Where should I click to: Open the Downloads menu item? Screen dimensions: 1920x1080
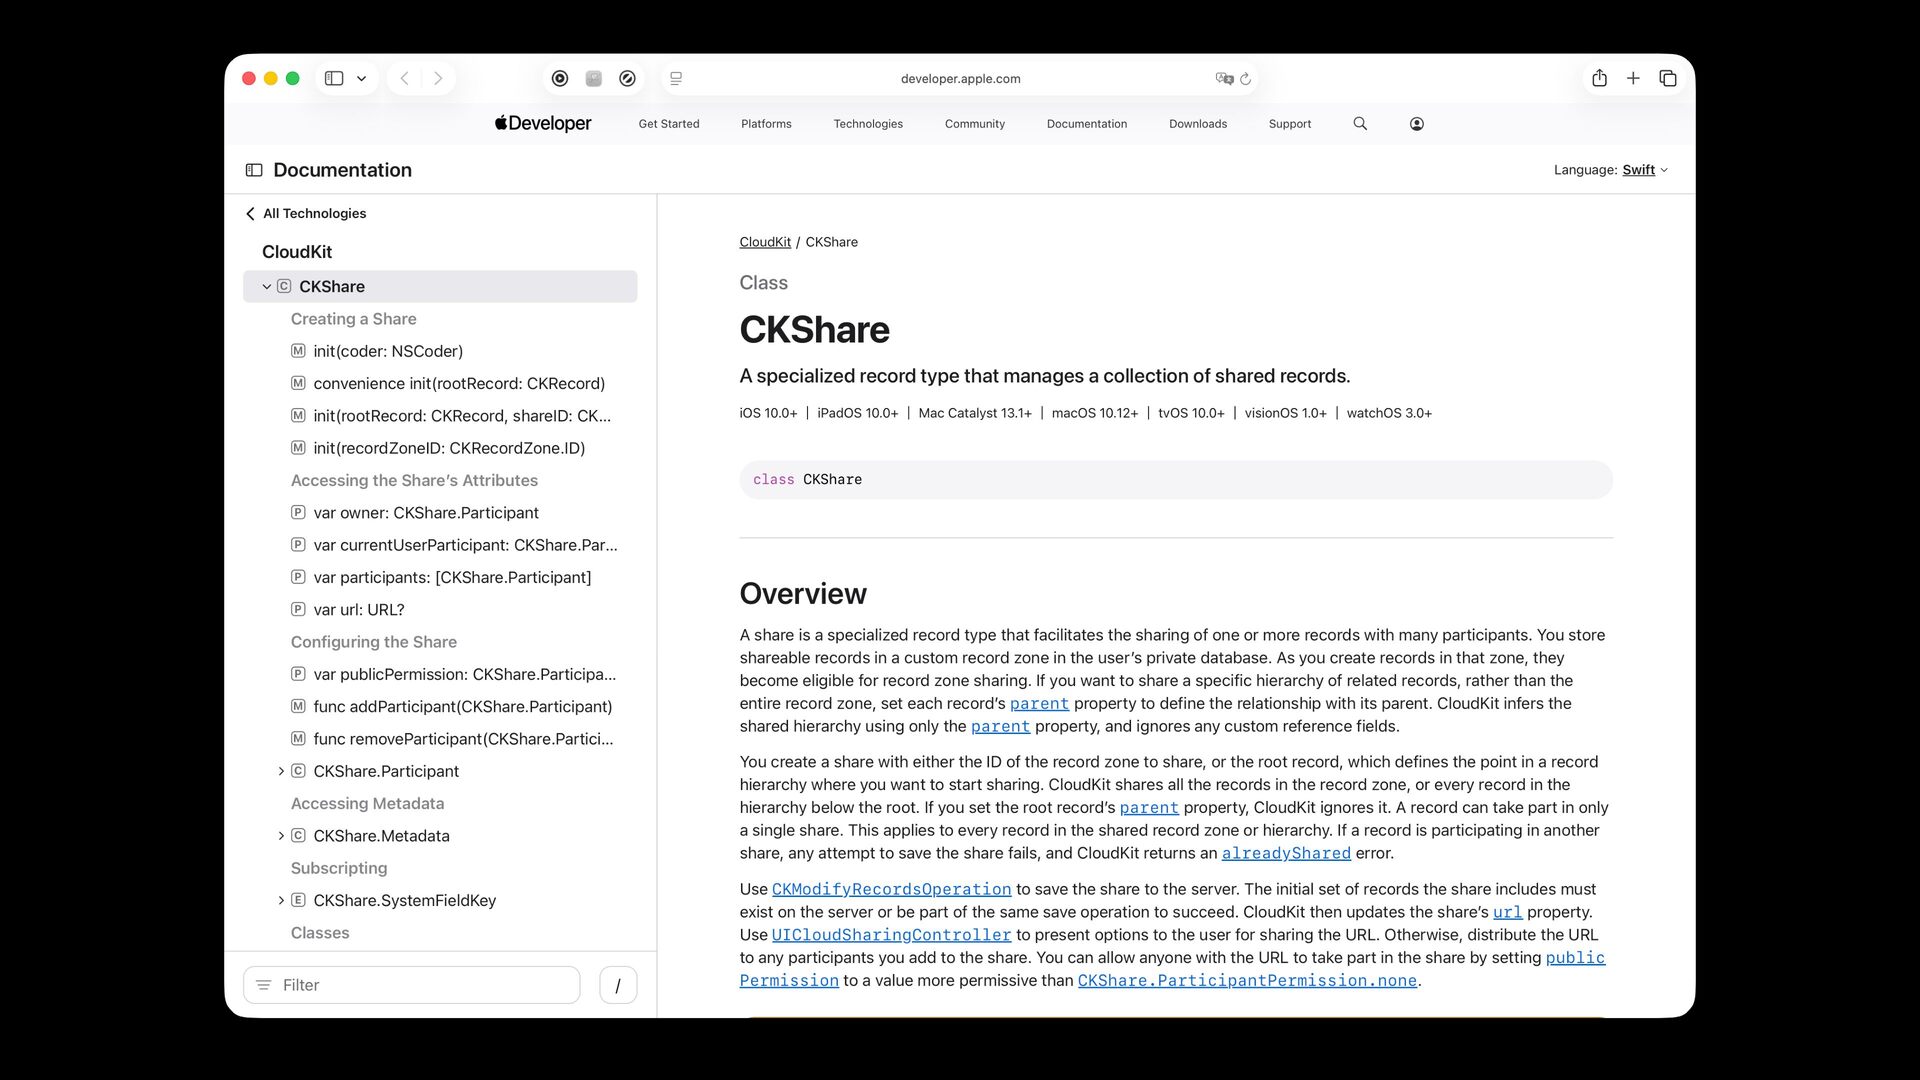tap(1197, 124)
